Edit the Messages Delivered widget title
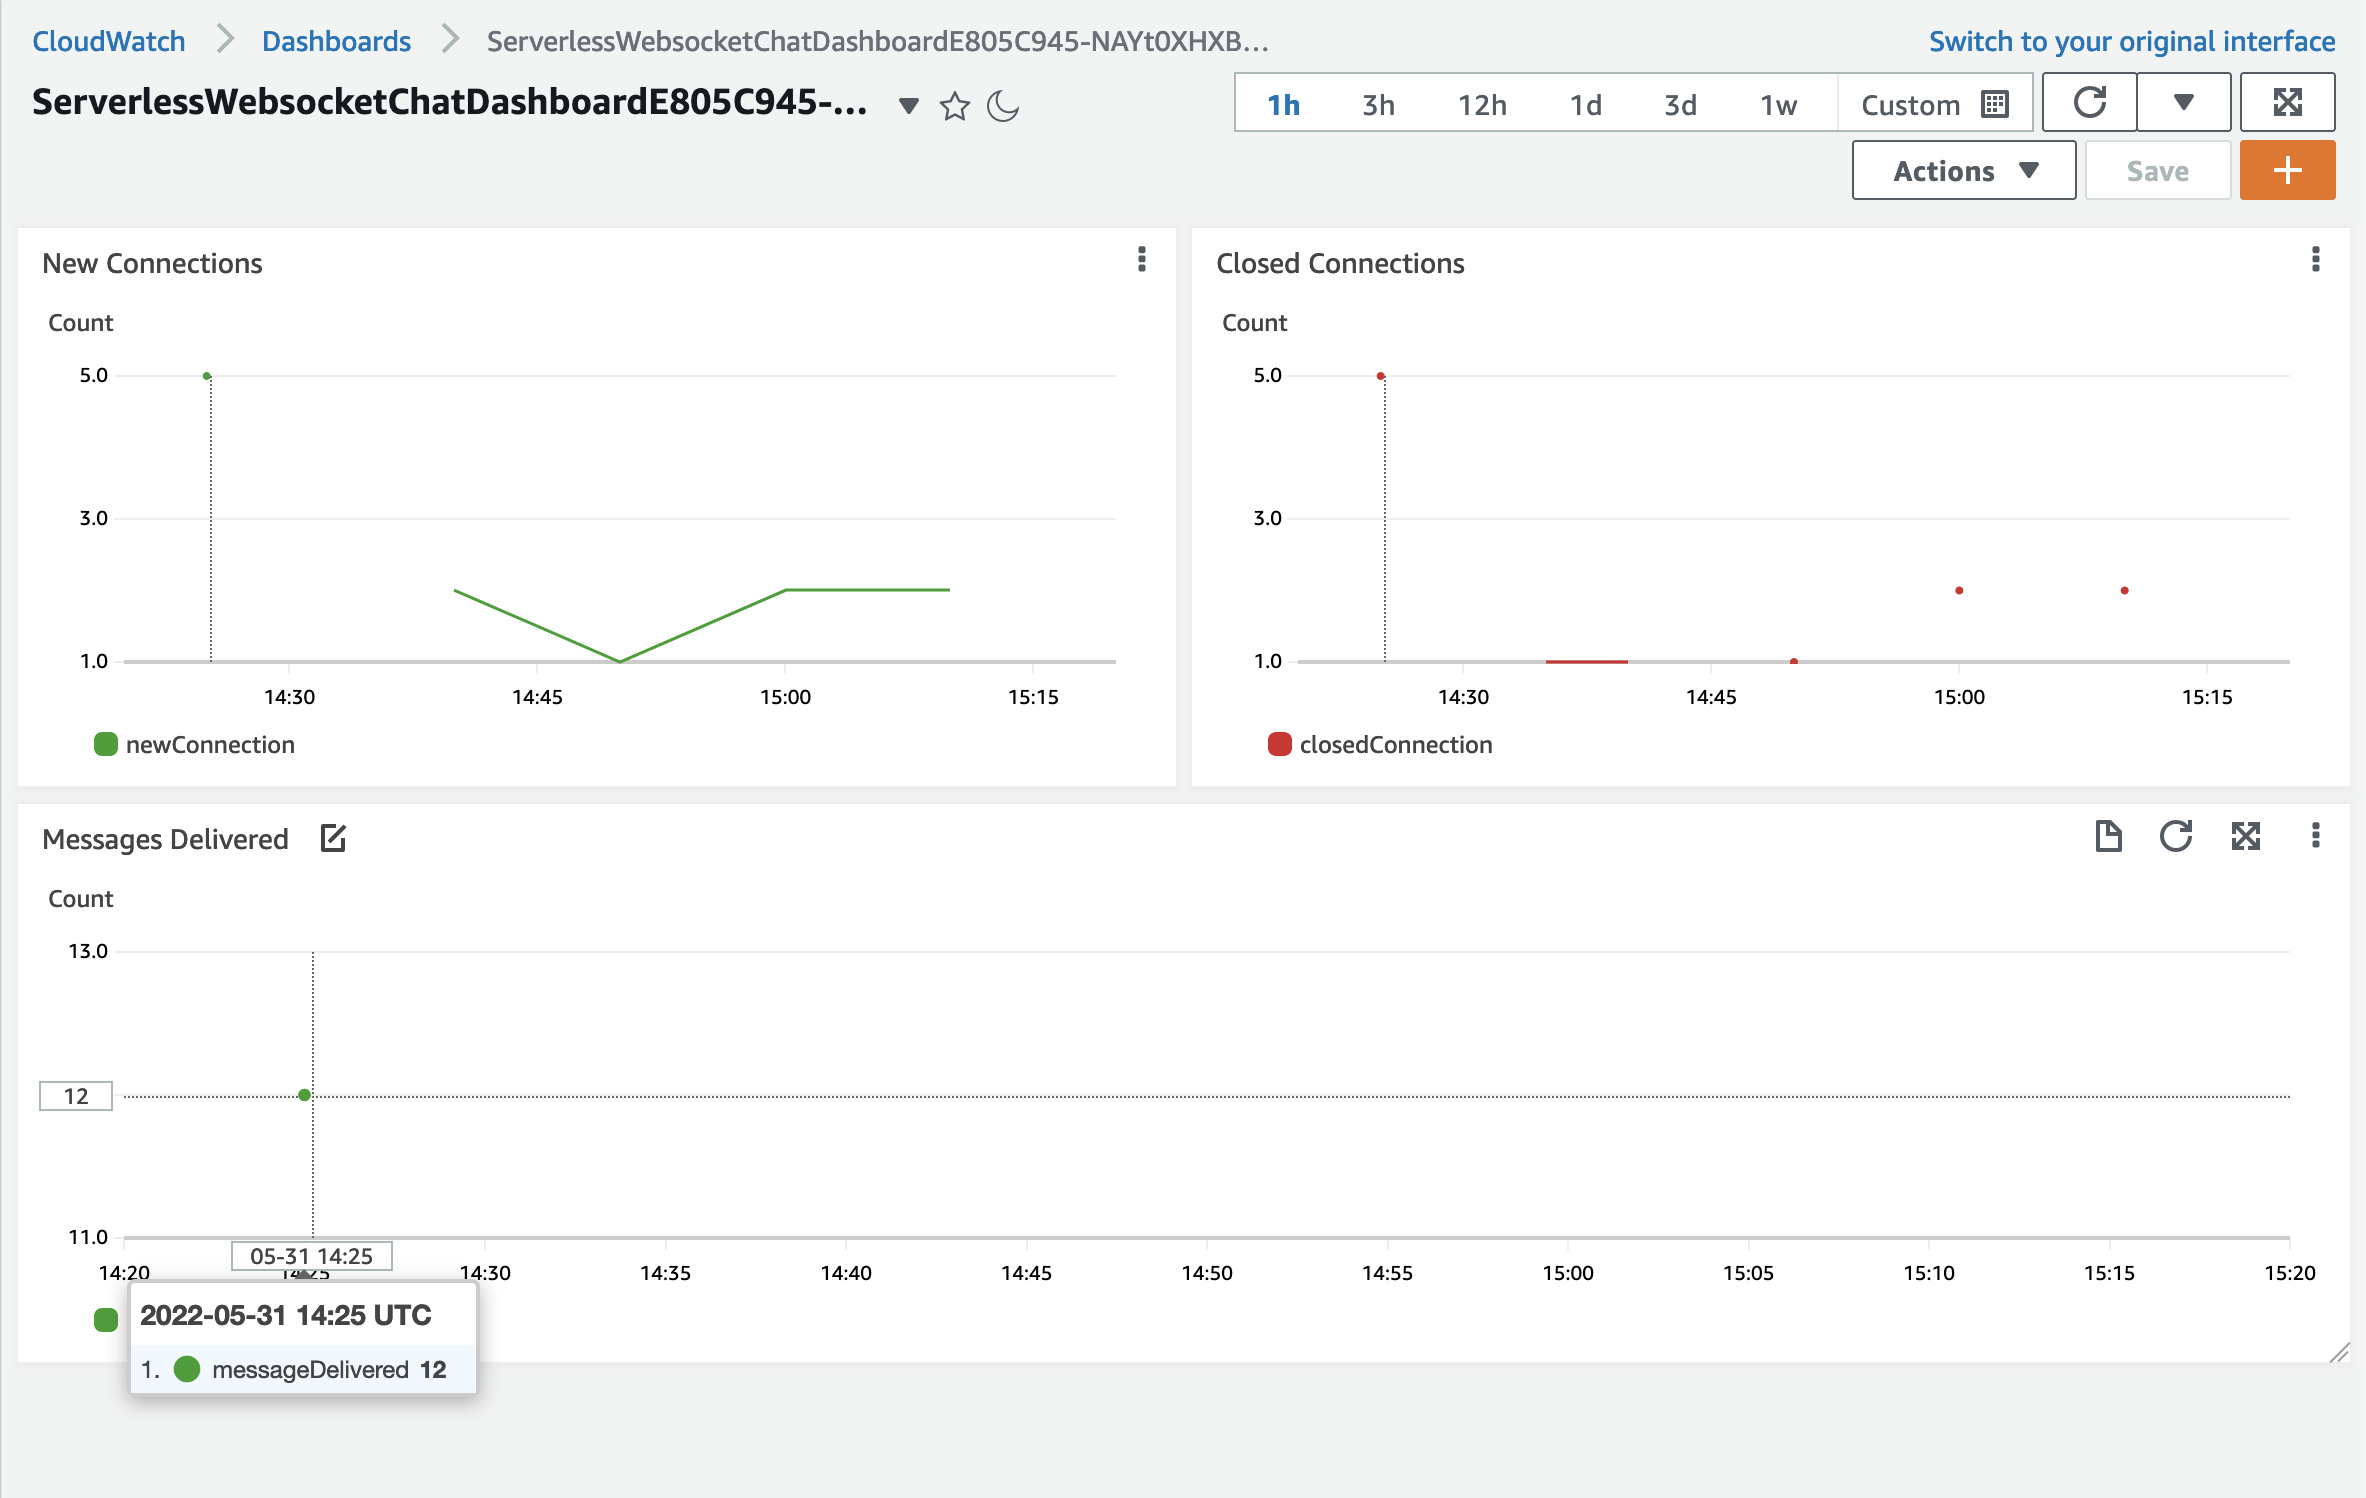Viewport: 2366px width, 1498px height. 333,838
